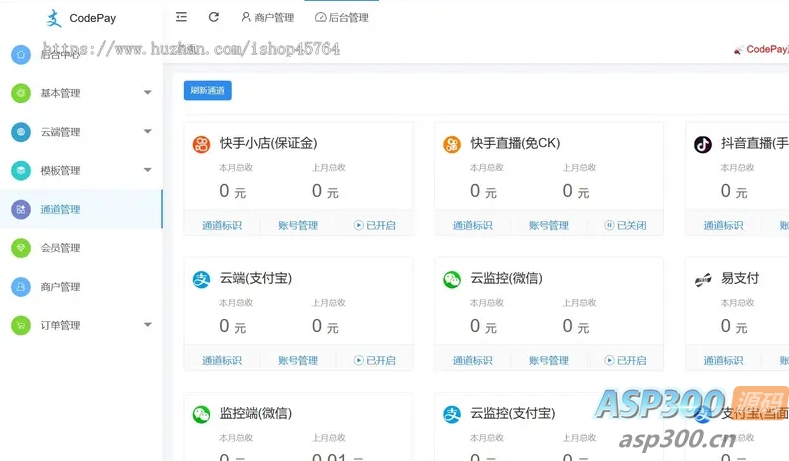Click the 商户管理 user icon in sidebar
The image size is (789, 461).
tap(21, 287)
